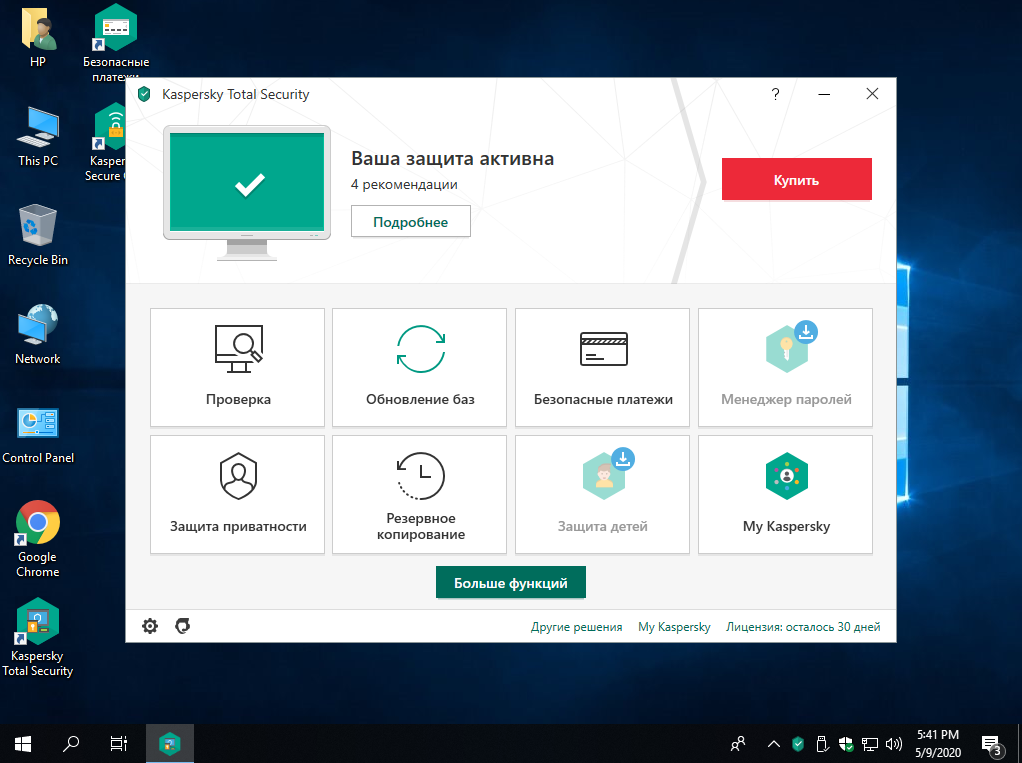Image resolution: width=1022 pixels, height=763 pixels.
Task: Click Kaspersky taskbar app button
Action: coord(169,743)
